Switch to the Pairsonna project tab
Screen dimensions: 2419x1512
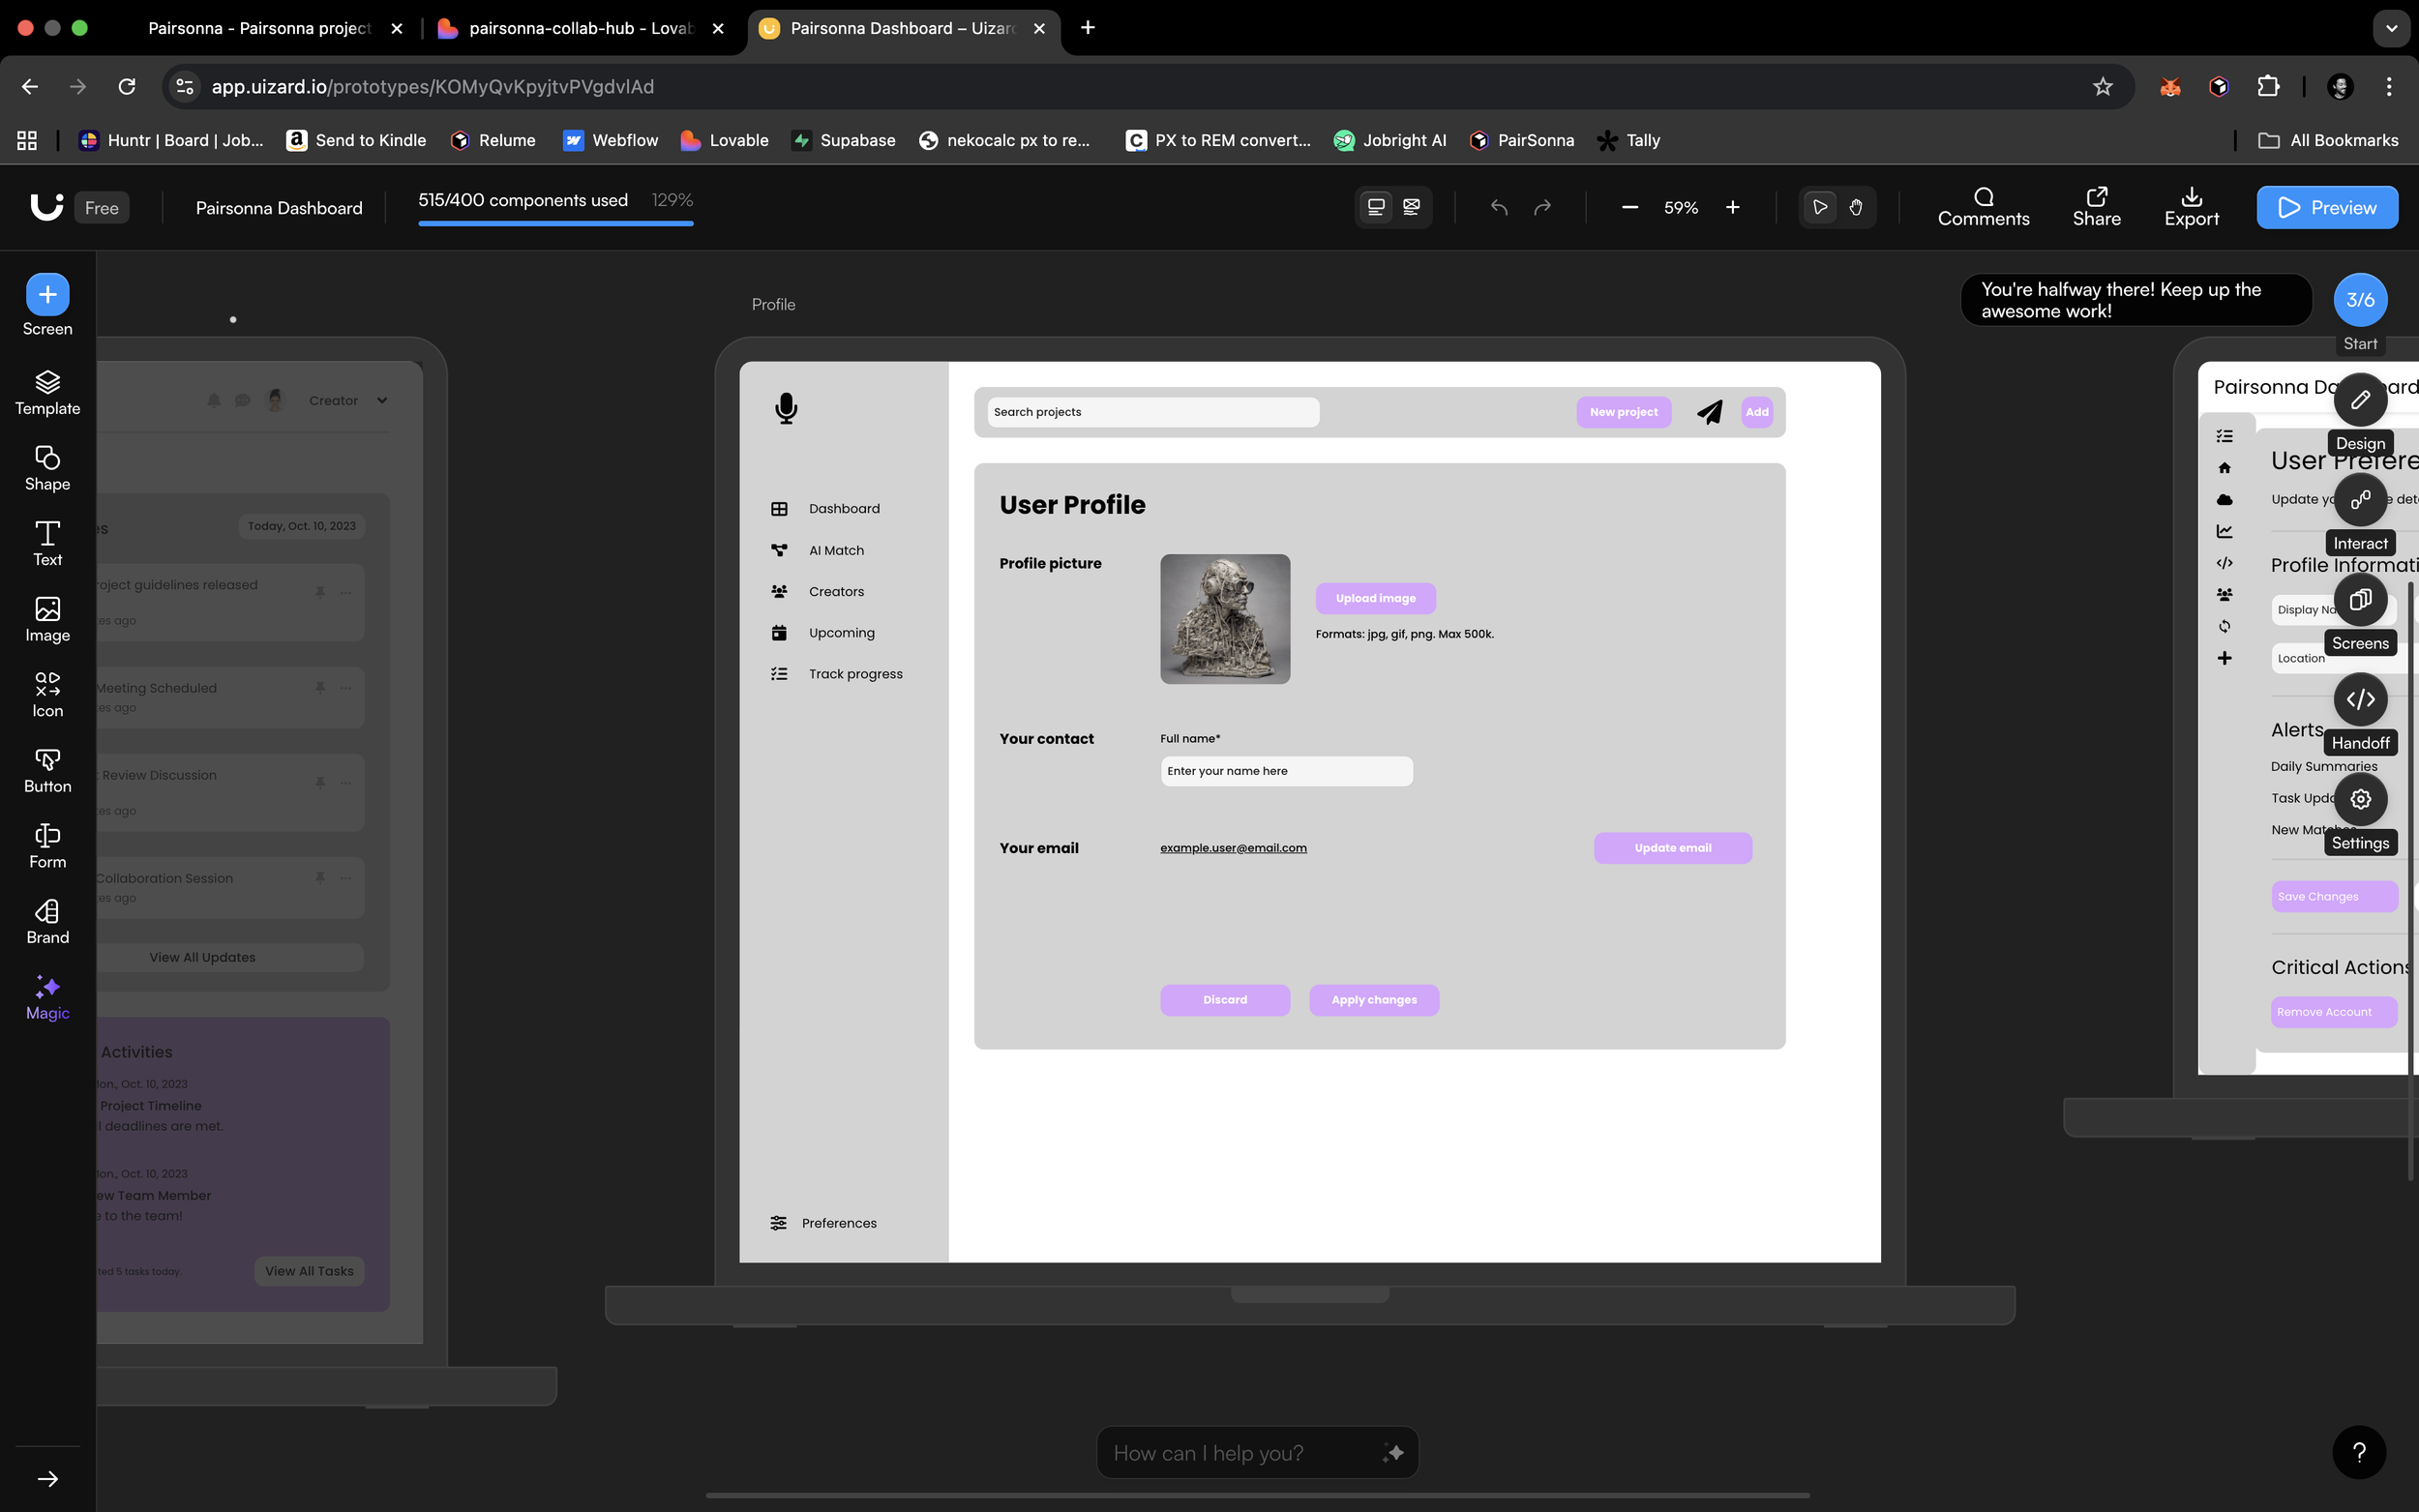pyautogui.click(x=259, y=28)
